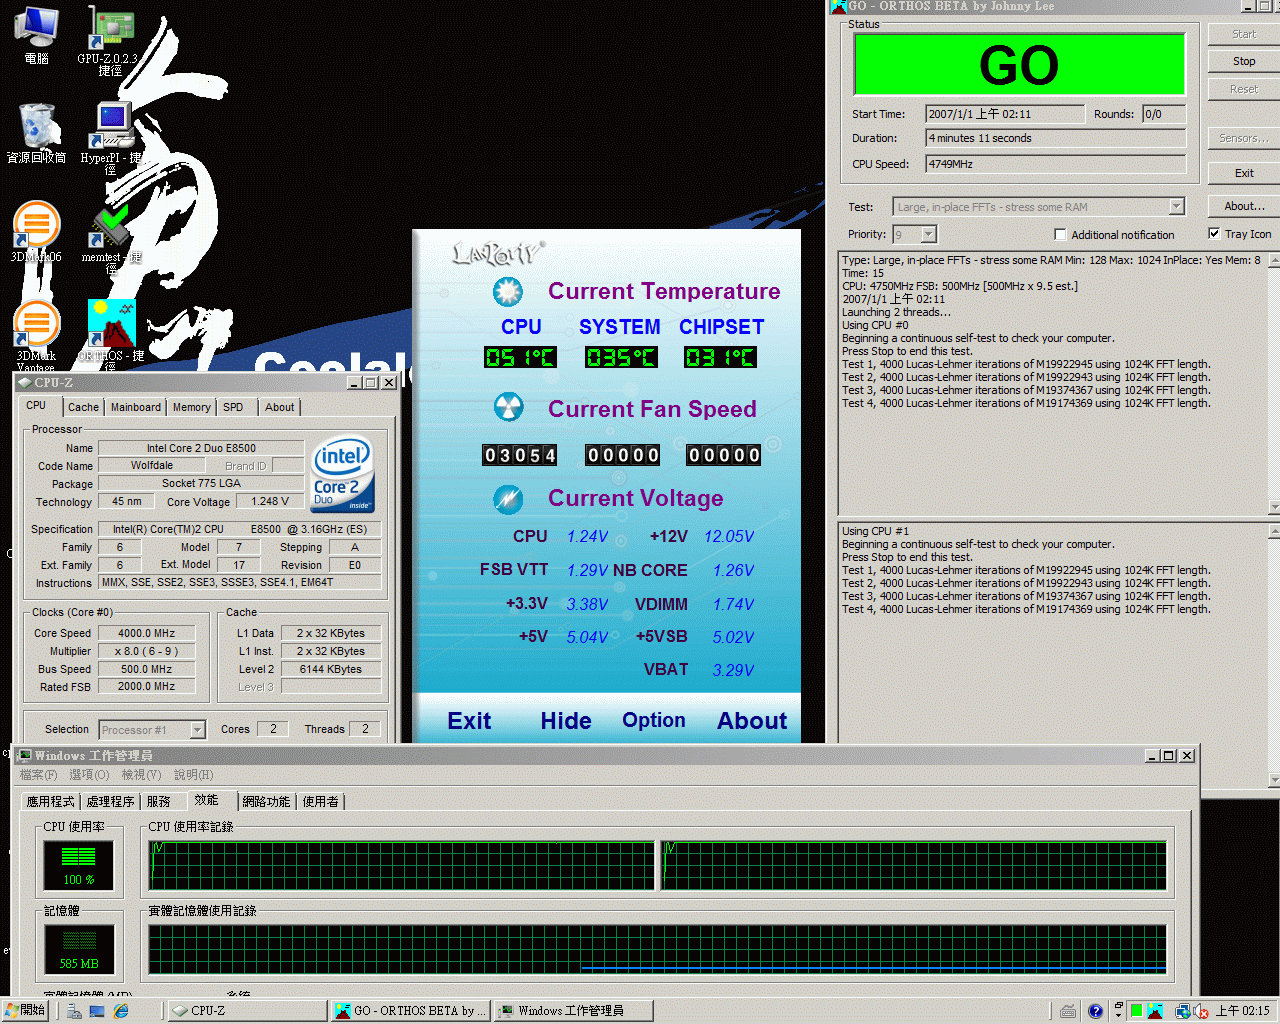Select Windows 工作管理員 taskbar button
The height and width of the screenshot is (1024, 1280).
(574, 1011)
